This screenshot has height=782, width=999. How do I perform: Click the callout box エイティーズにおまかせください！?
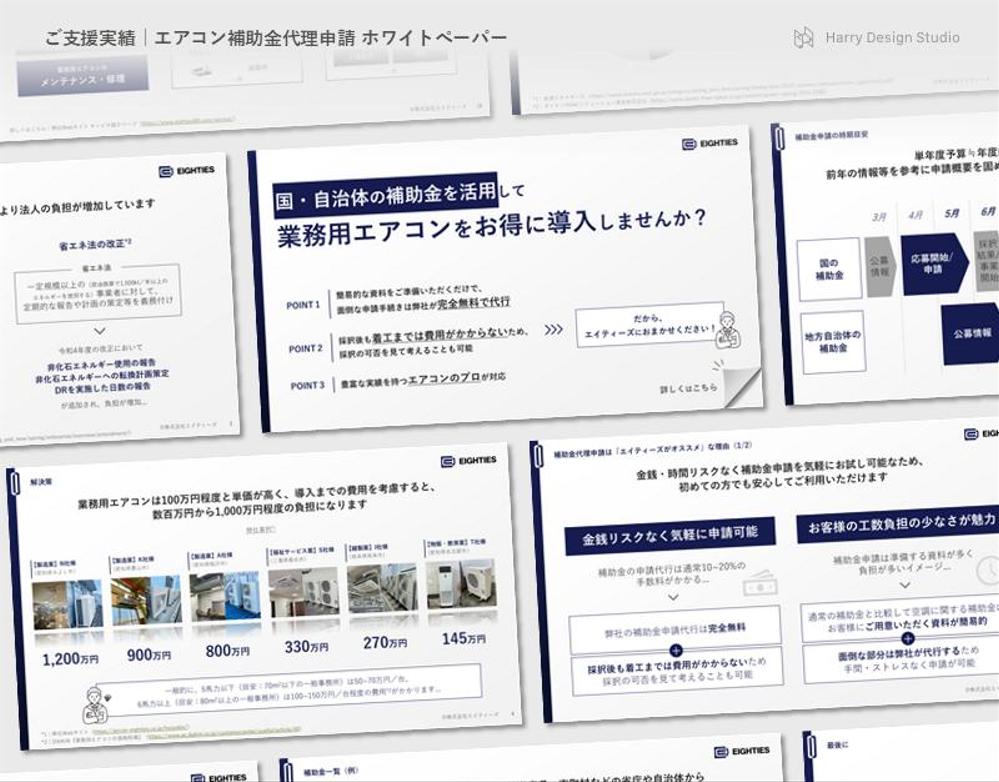(649, 324)
